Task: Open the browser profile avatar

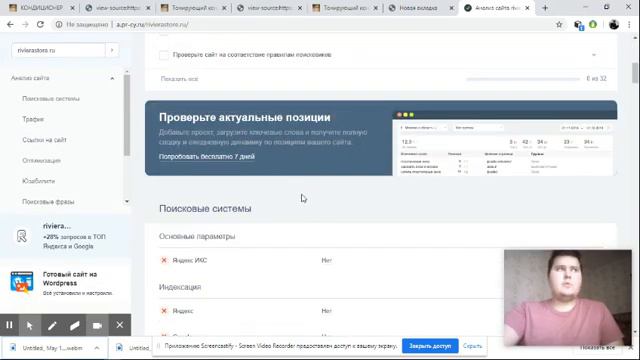Action: point(613,24)
